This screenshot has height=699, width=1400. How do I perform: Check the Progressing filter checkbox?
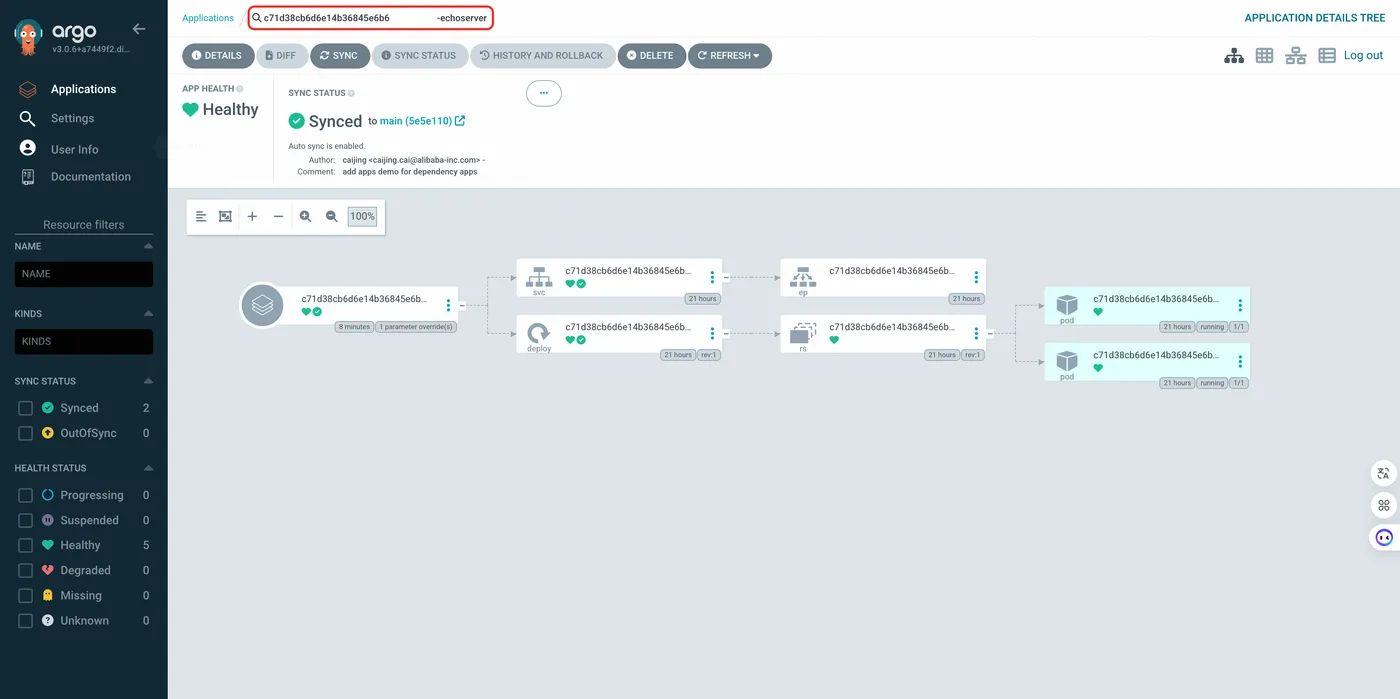[x=26, y=495]
